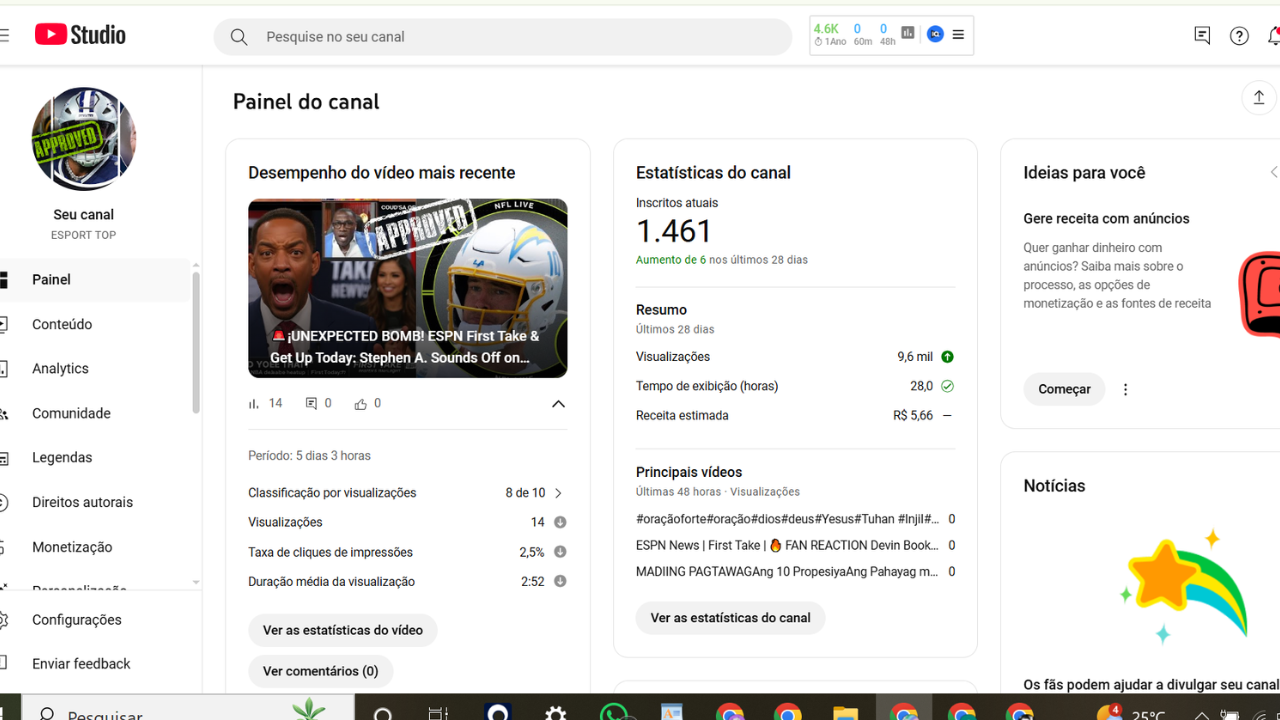Click the Task View icon in taskbar

438,713
